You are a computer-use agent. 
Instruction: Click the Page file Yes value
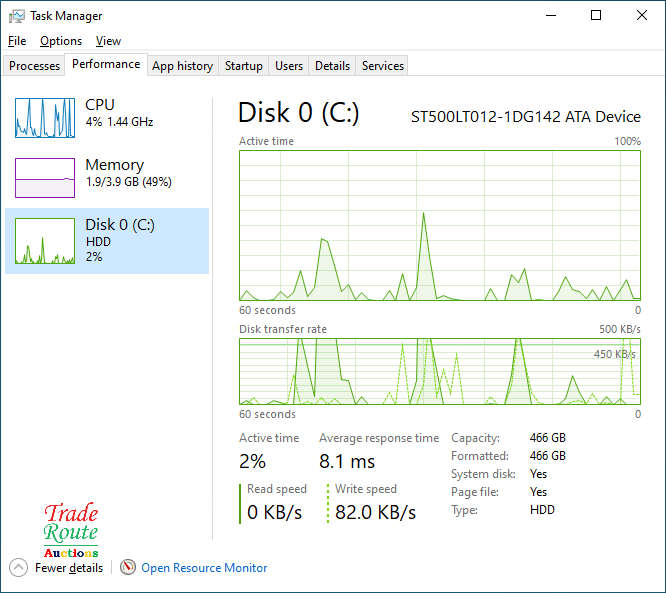click(538, 492)
